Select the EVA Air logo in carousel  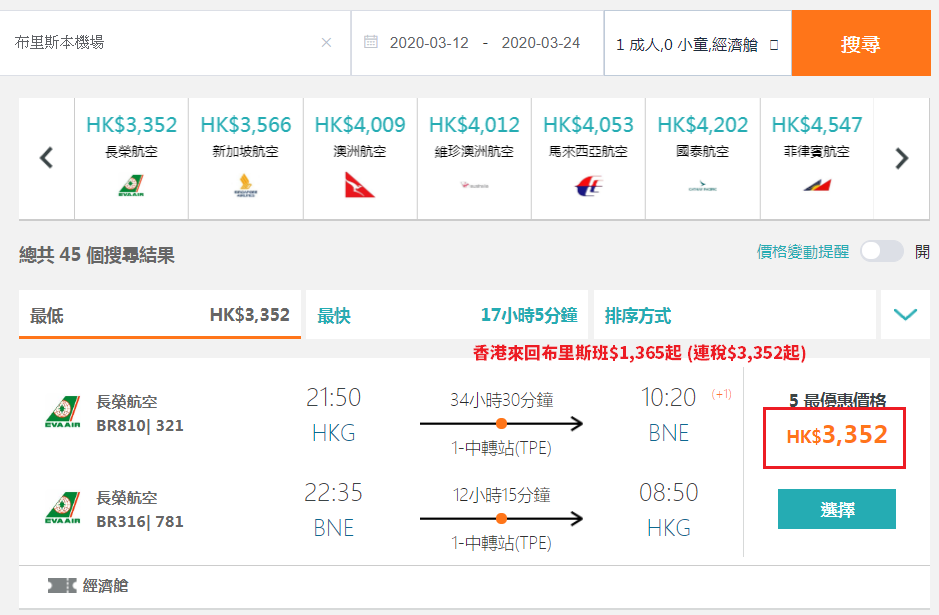pyautogui.click(x=131, y=185)
